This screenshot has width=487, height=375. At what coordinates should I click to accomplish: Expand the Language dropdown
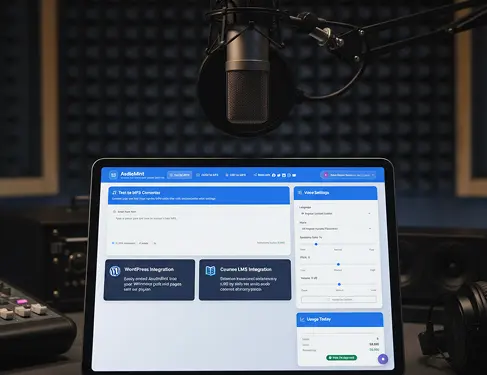(x=336, y=213)
